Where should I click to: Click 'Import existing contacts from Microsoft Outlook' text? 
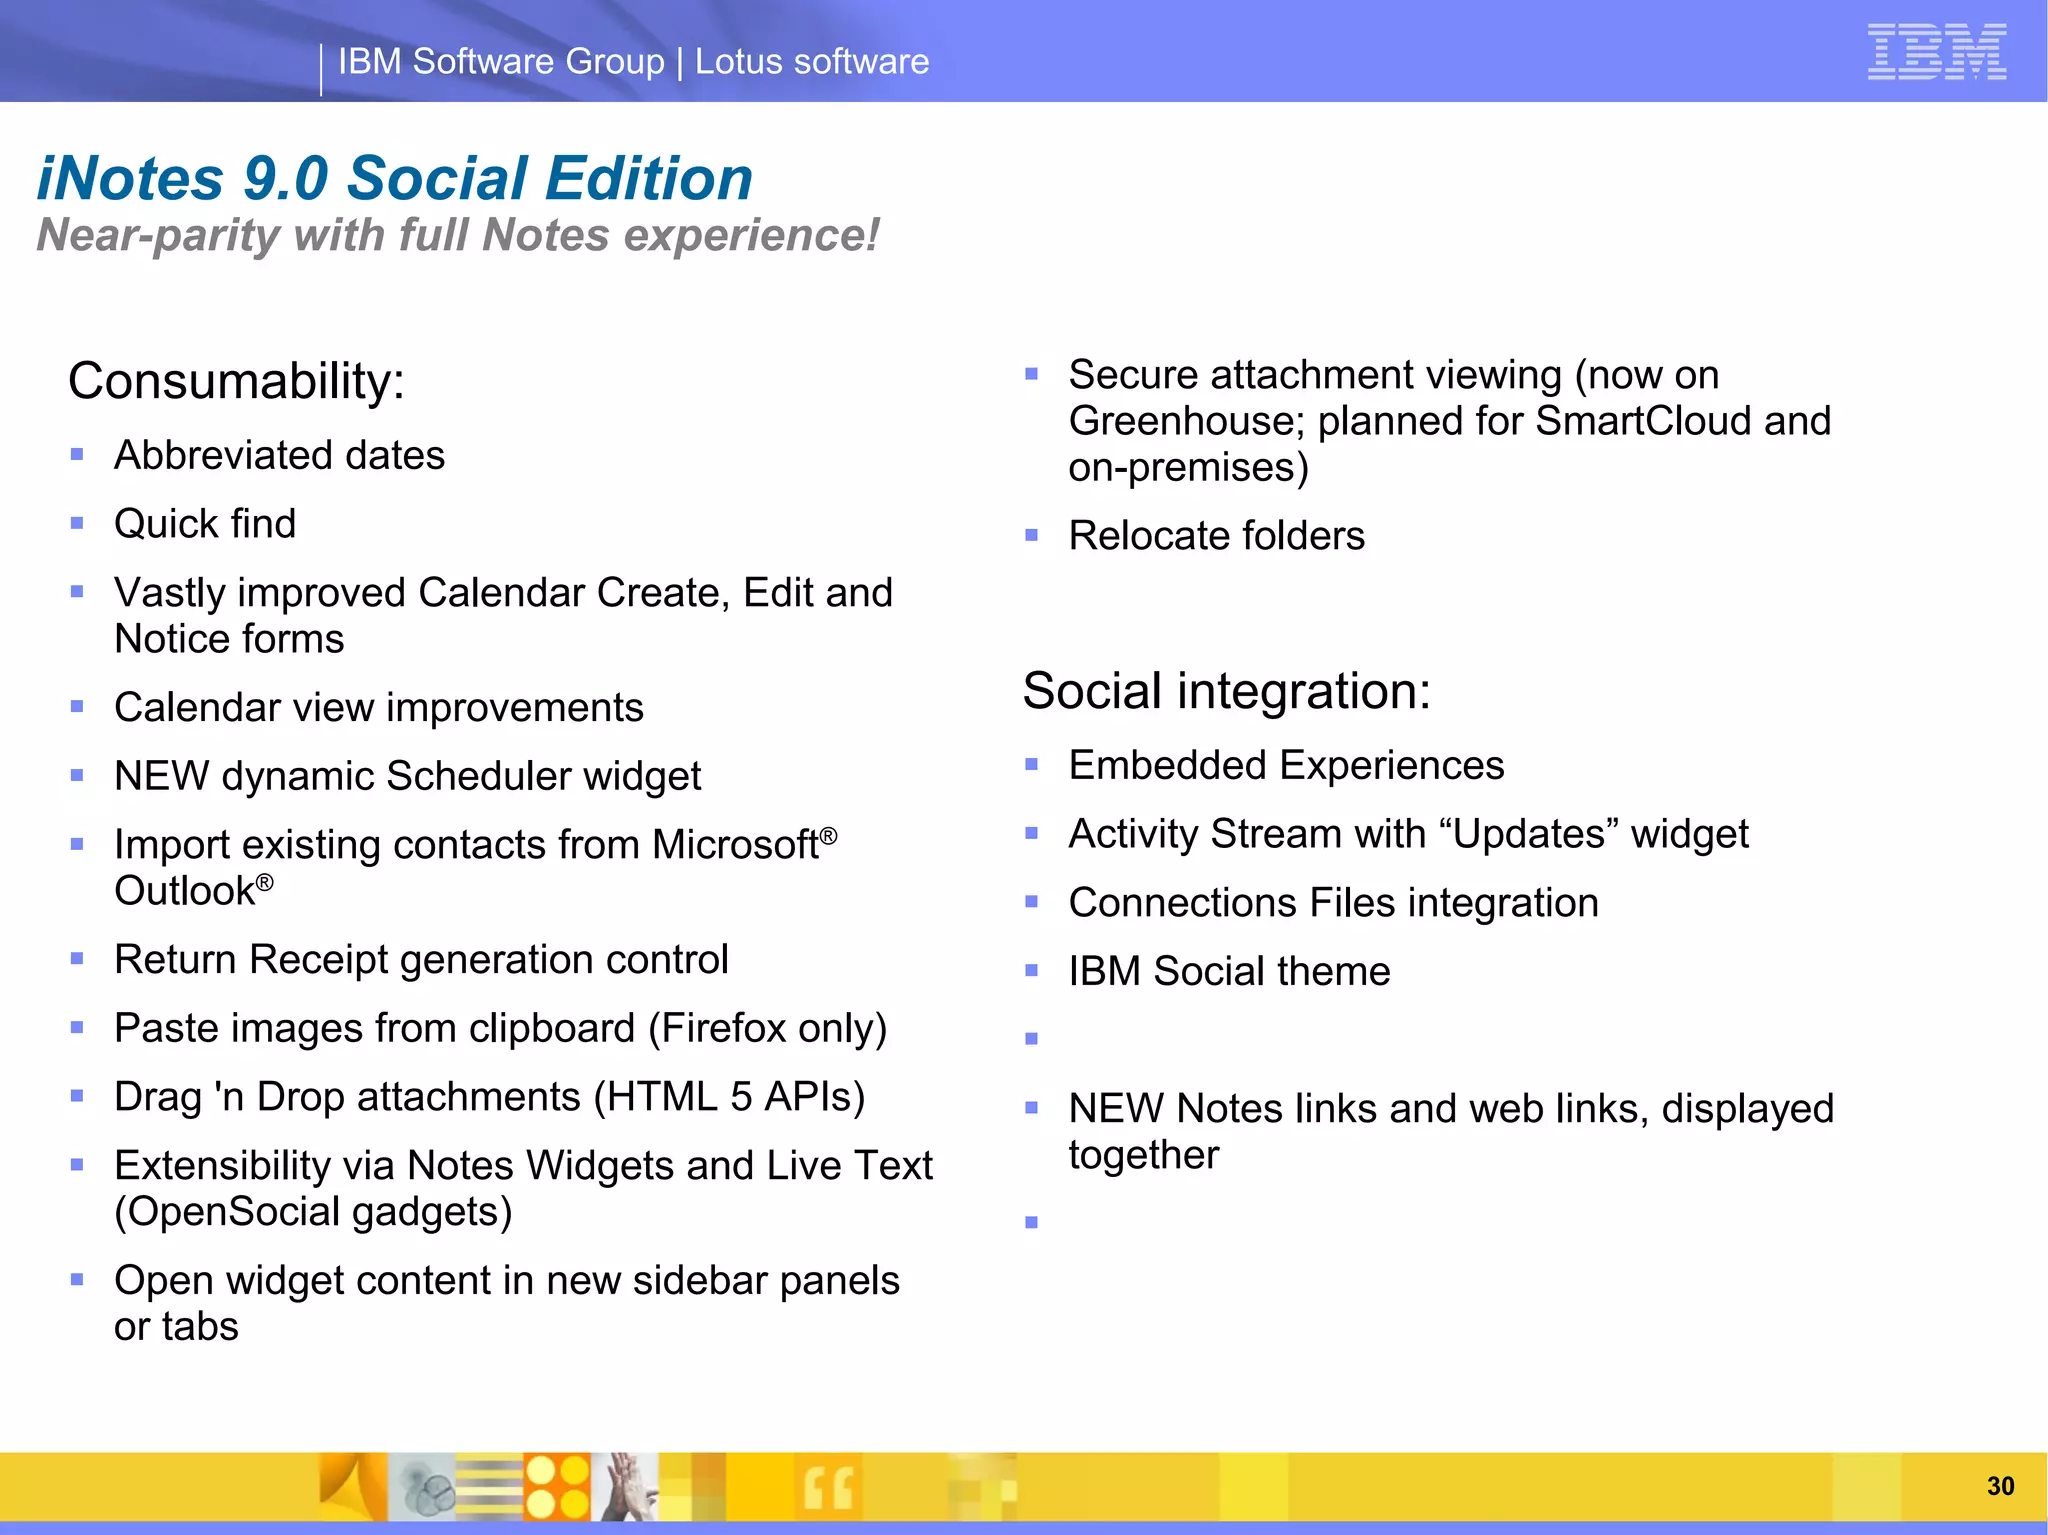click(x=475, y=867)
